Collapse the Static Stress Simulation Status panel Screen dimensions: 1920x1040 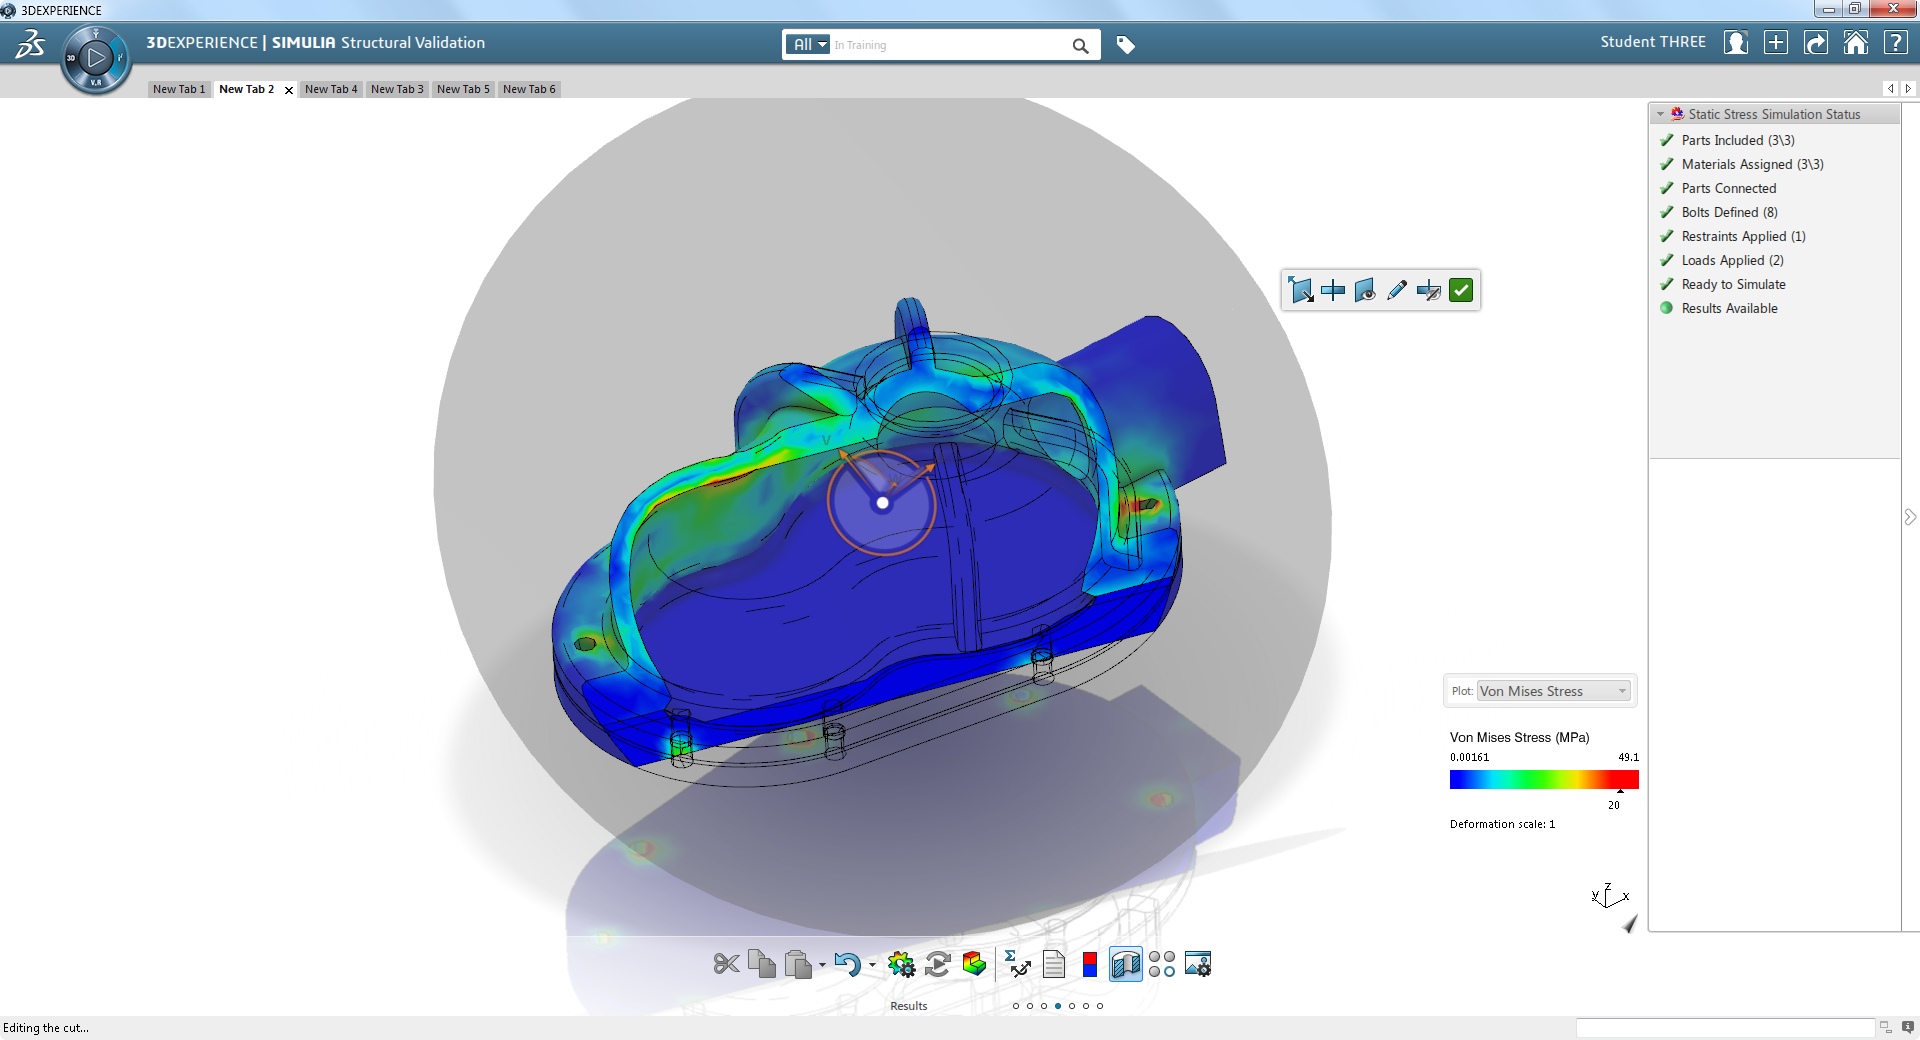(1661, 115)
